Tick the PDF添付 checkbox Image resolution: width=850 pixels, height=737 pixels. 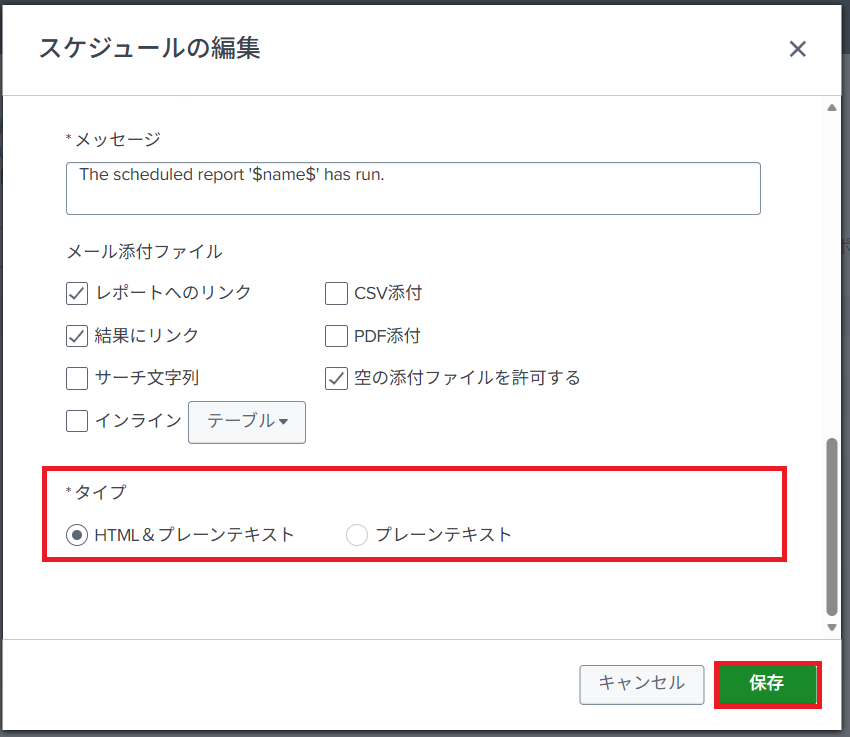click(x=336, y=336)
